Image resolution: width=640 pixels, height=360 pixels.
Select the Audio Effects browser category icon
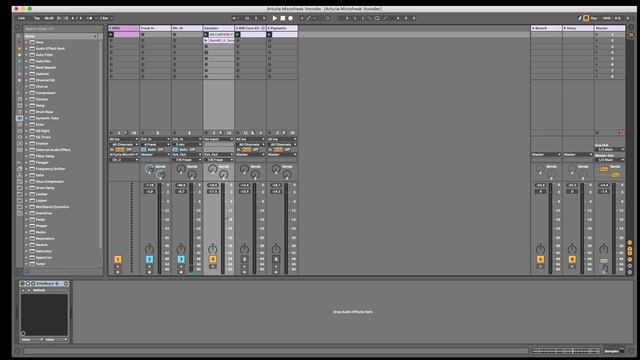[x=20, y=118]
